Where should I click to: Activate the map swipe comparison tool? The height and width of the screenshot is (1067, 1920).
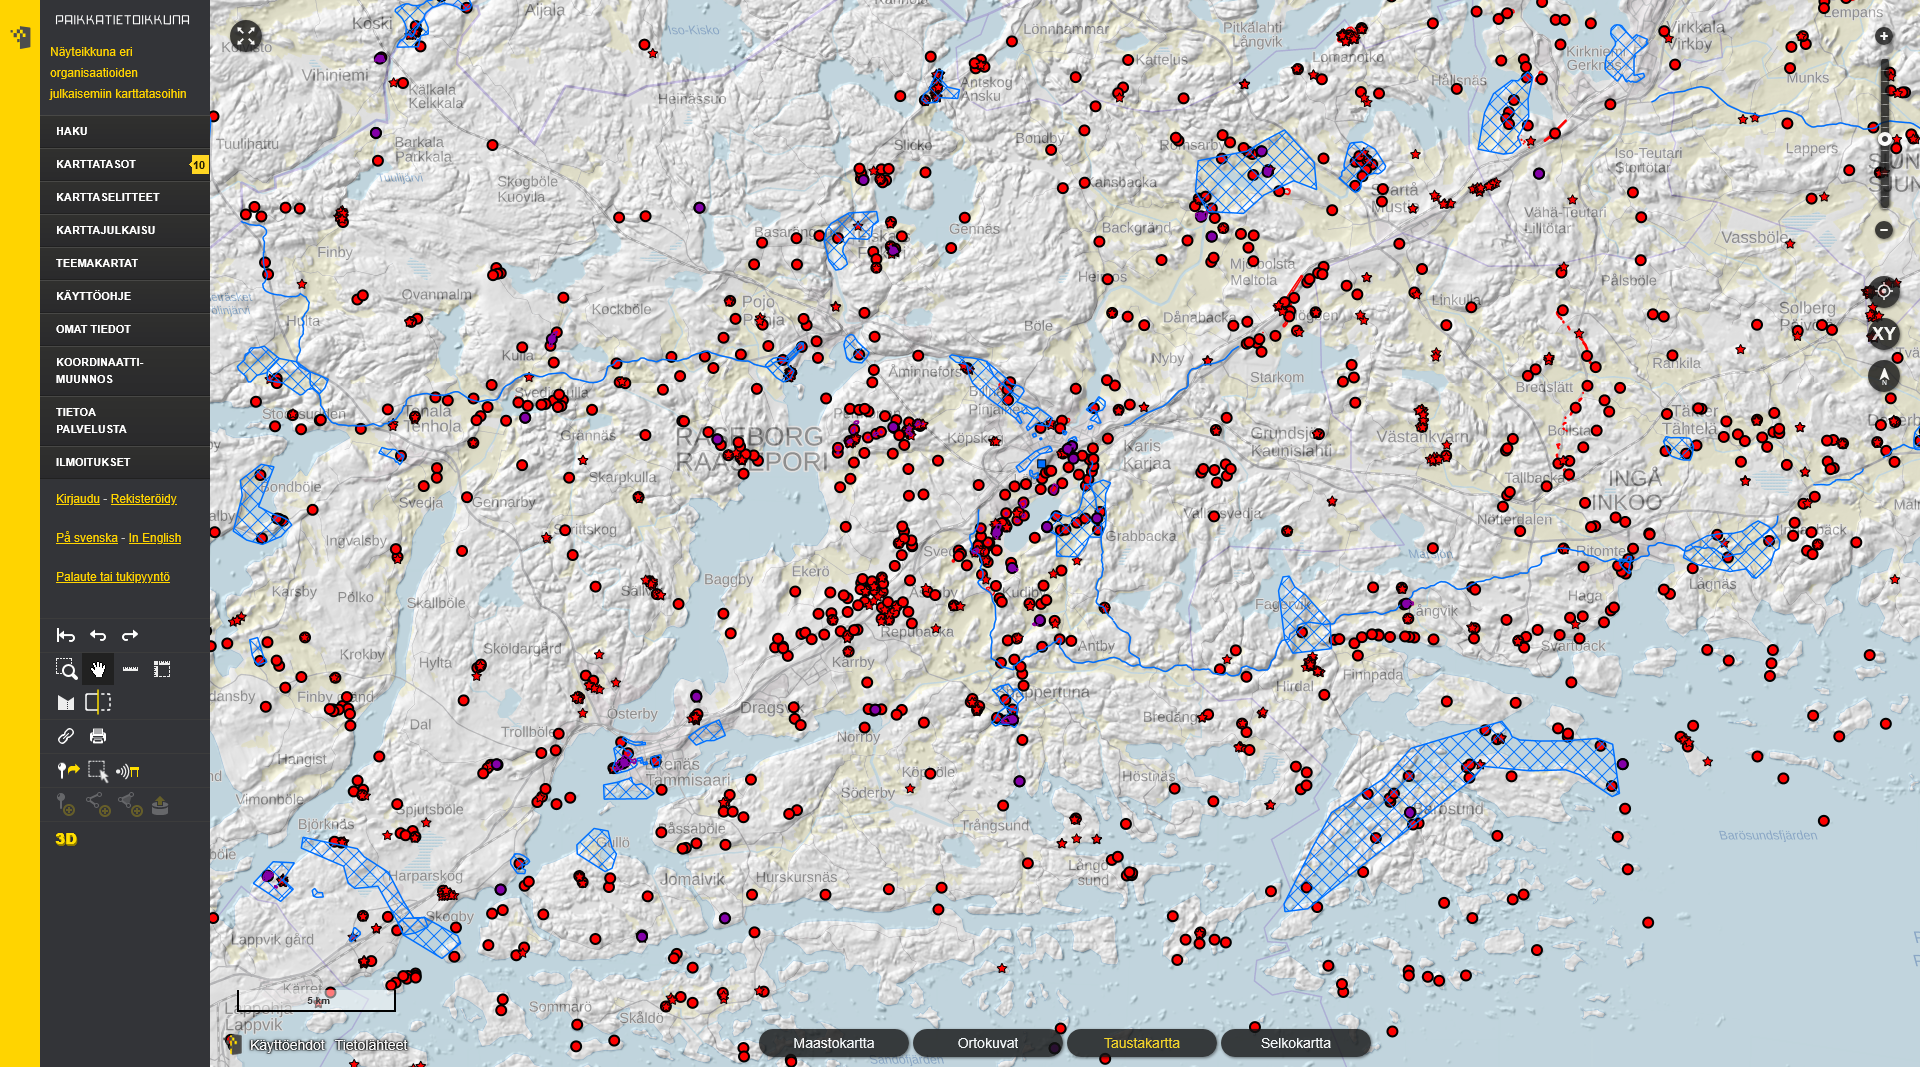(x=98, y=702)
